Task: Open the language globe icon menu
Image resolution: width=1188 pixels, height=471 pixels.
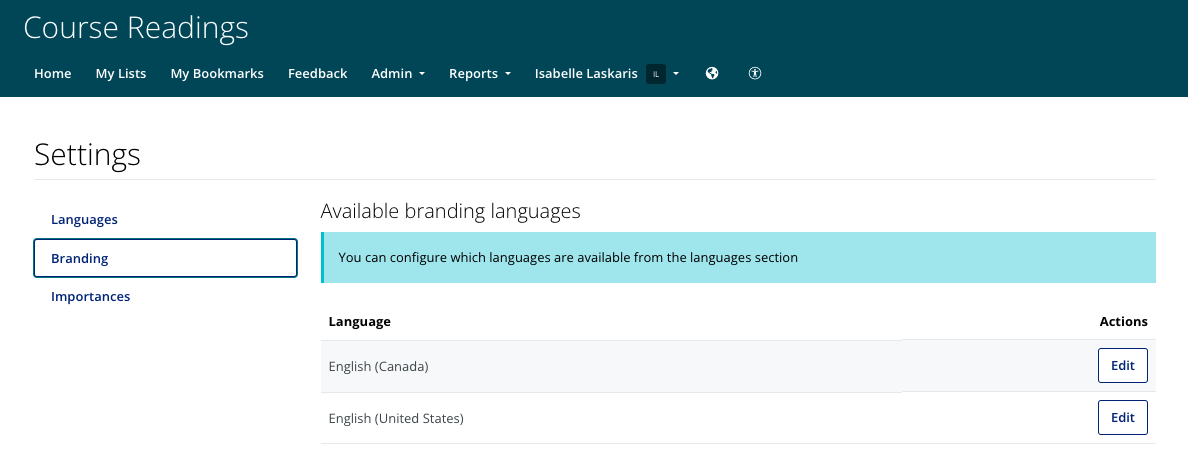Action: 711,73
